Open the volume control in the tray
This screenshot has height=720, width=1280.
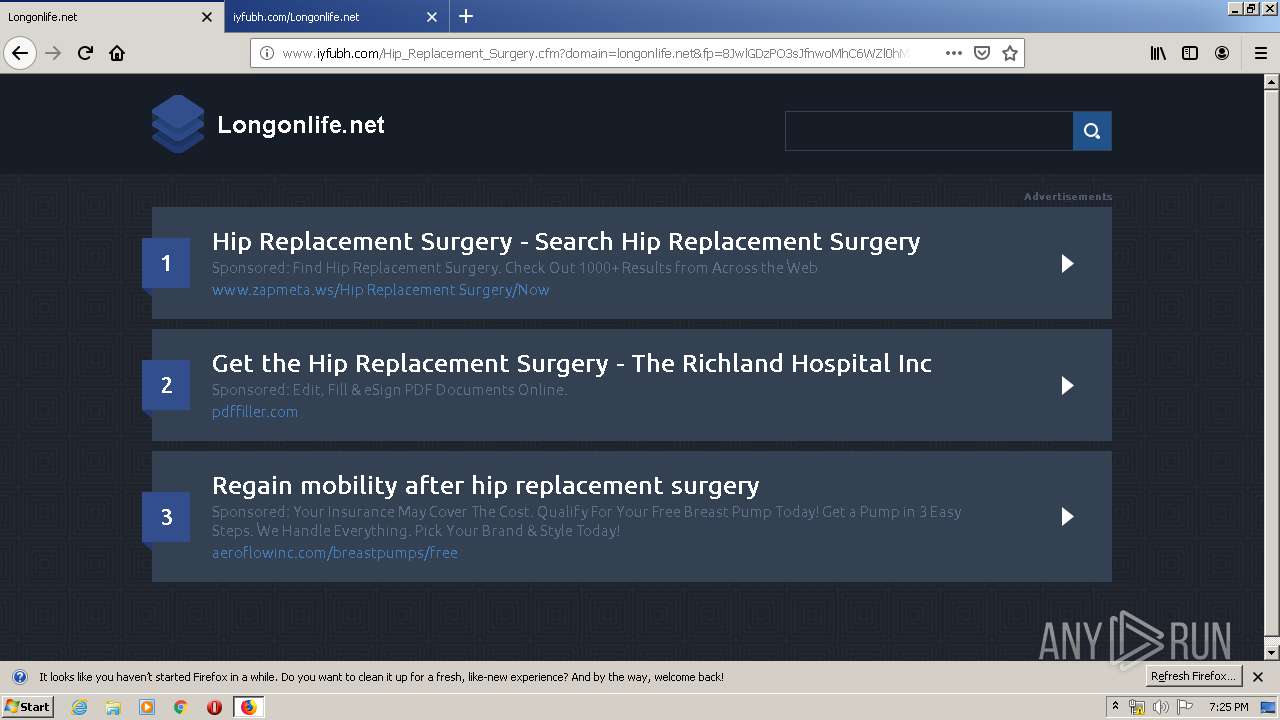(1160, 707)
